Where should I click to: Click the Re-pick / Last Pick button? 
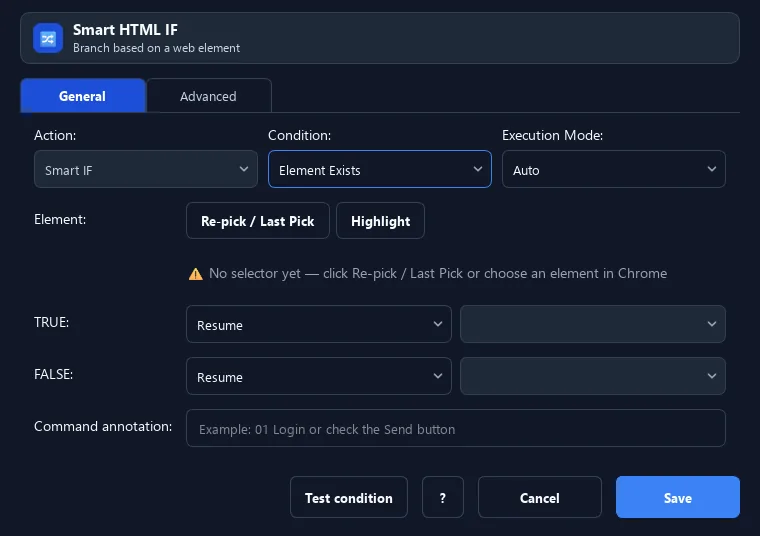click(x=258, y=221)
